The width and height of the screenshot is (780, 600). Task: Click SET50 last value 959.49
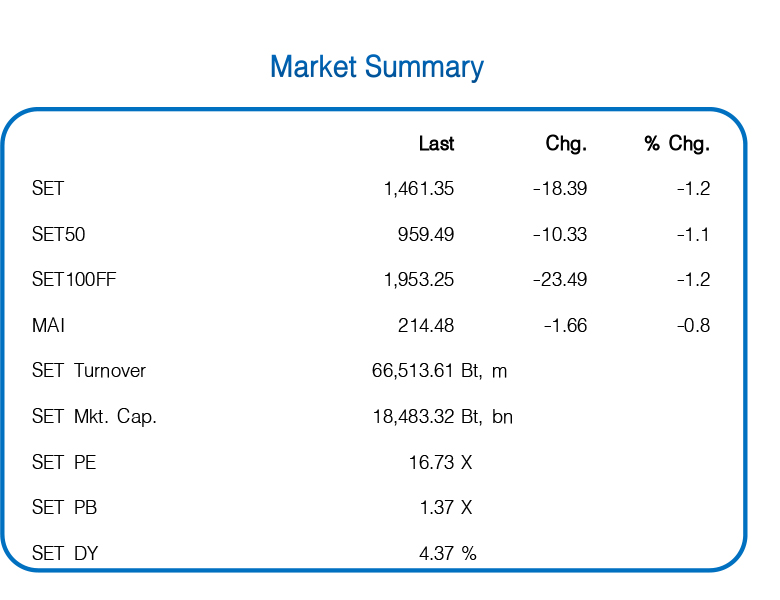click(x=426, y=235)
